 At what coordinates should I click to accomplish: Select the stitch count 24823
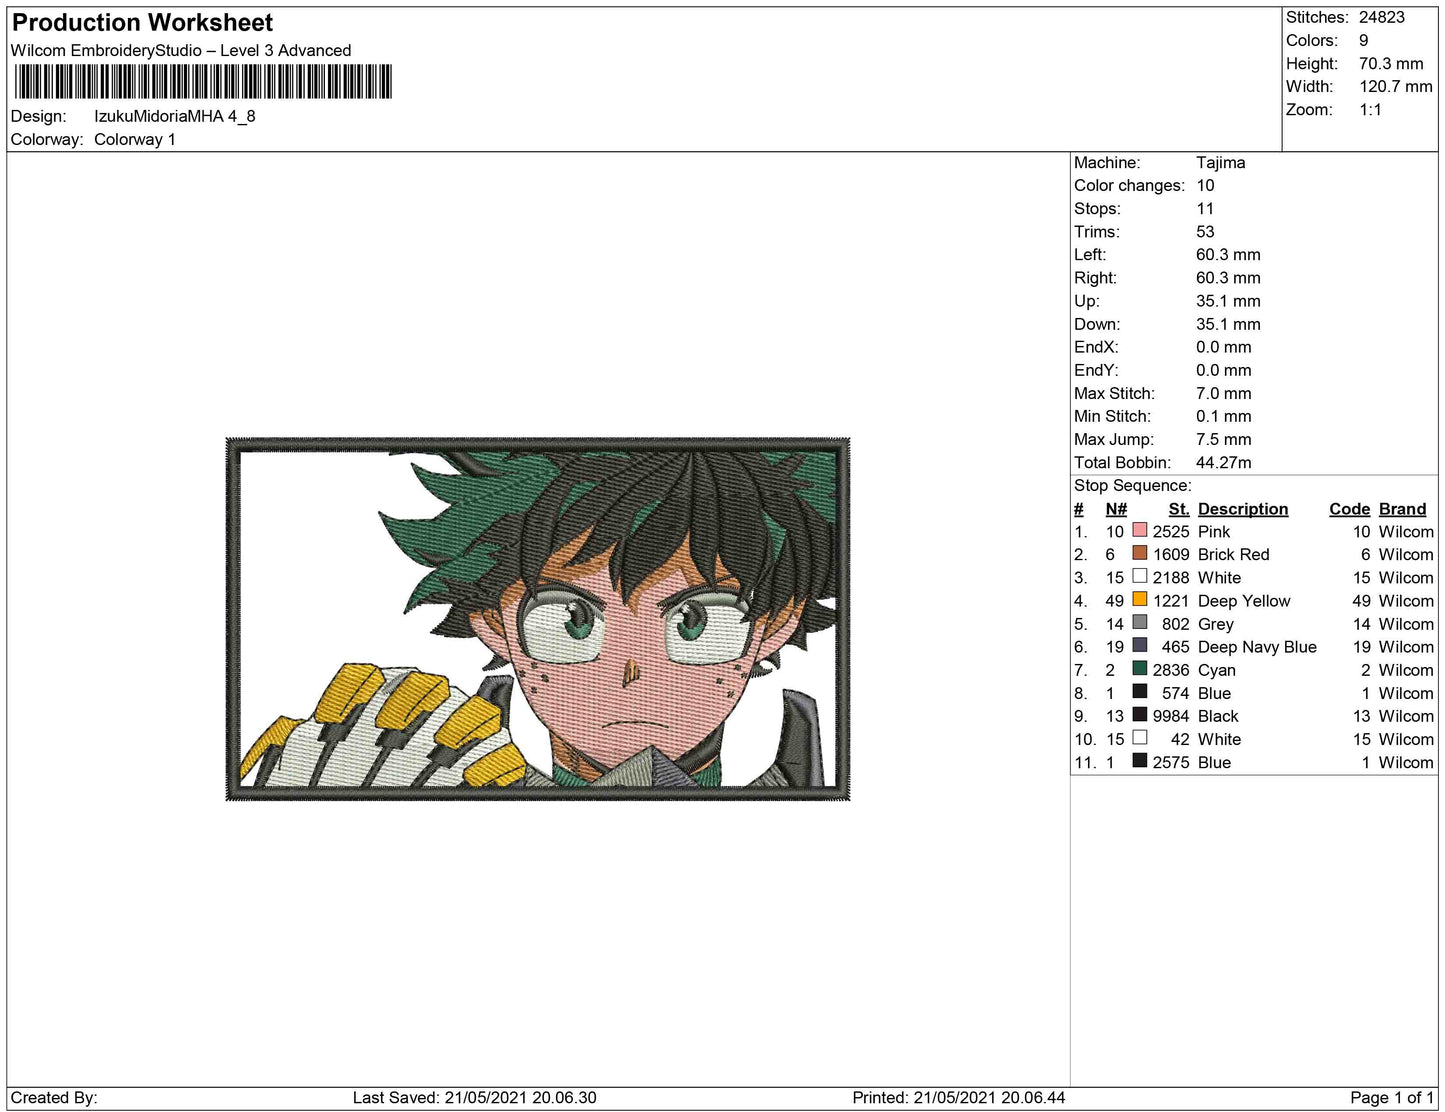coord(1382,17)
